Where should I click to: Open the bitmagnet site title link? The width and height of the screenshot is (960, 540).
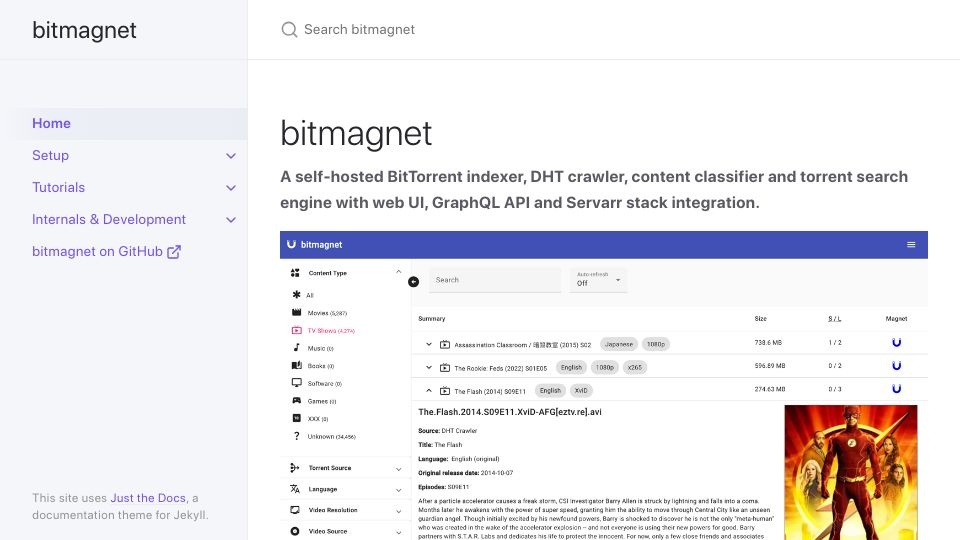[x=84, y=30]
